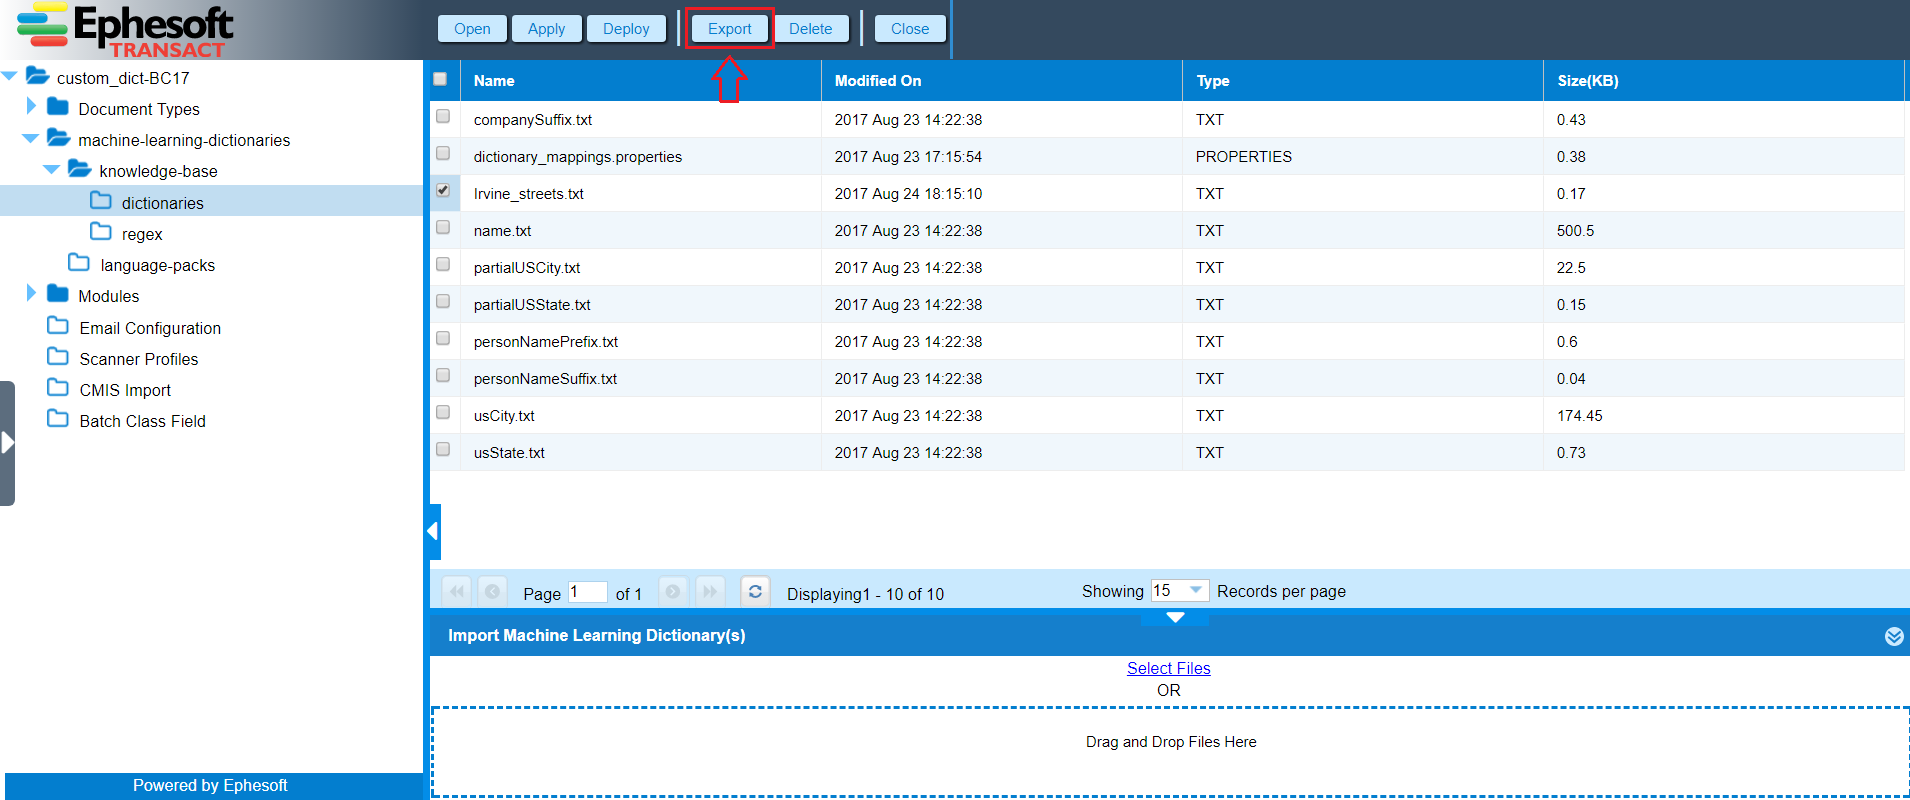Screen dimensions: 1910x800
Task: Sort by the Type column header
Action: [1363, 80]
